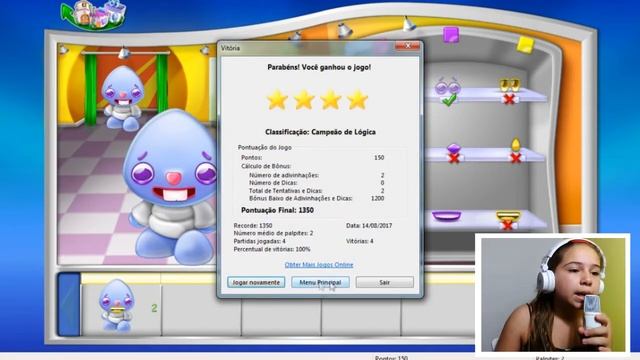Image resolution: width=640 pixels, height=360 pixels.
Task: Click the red X under yellow shoes
Action: coord(509,99)
